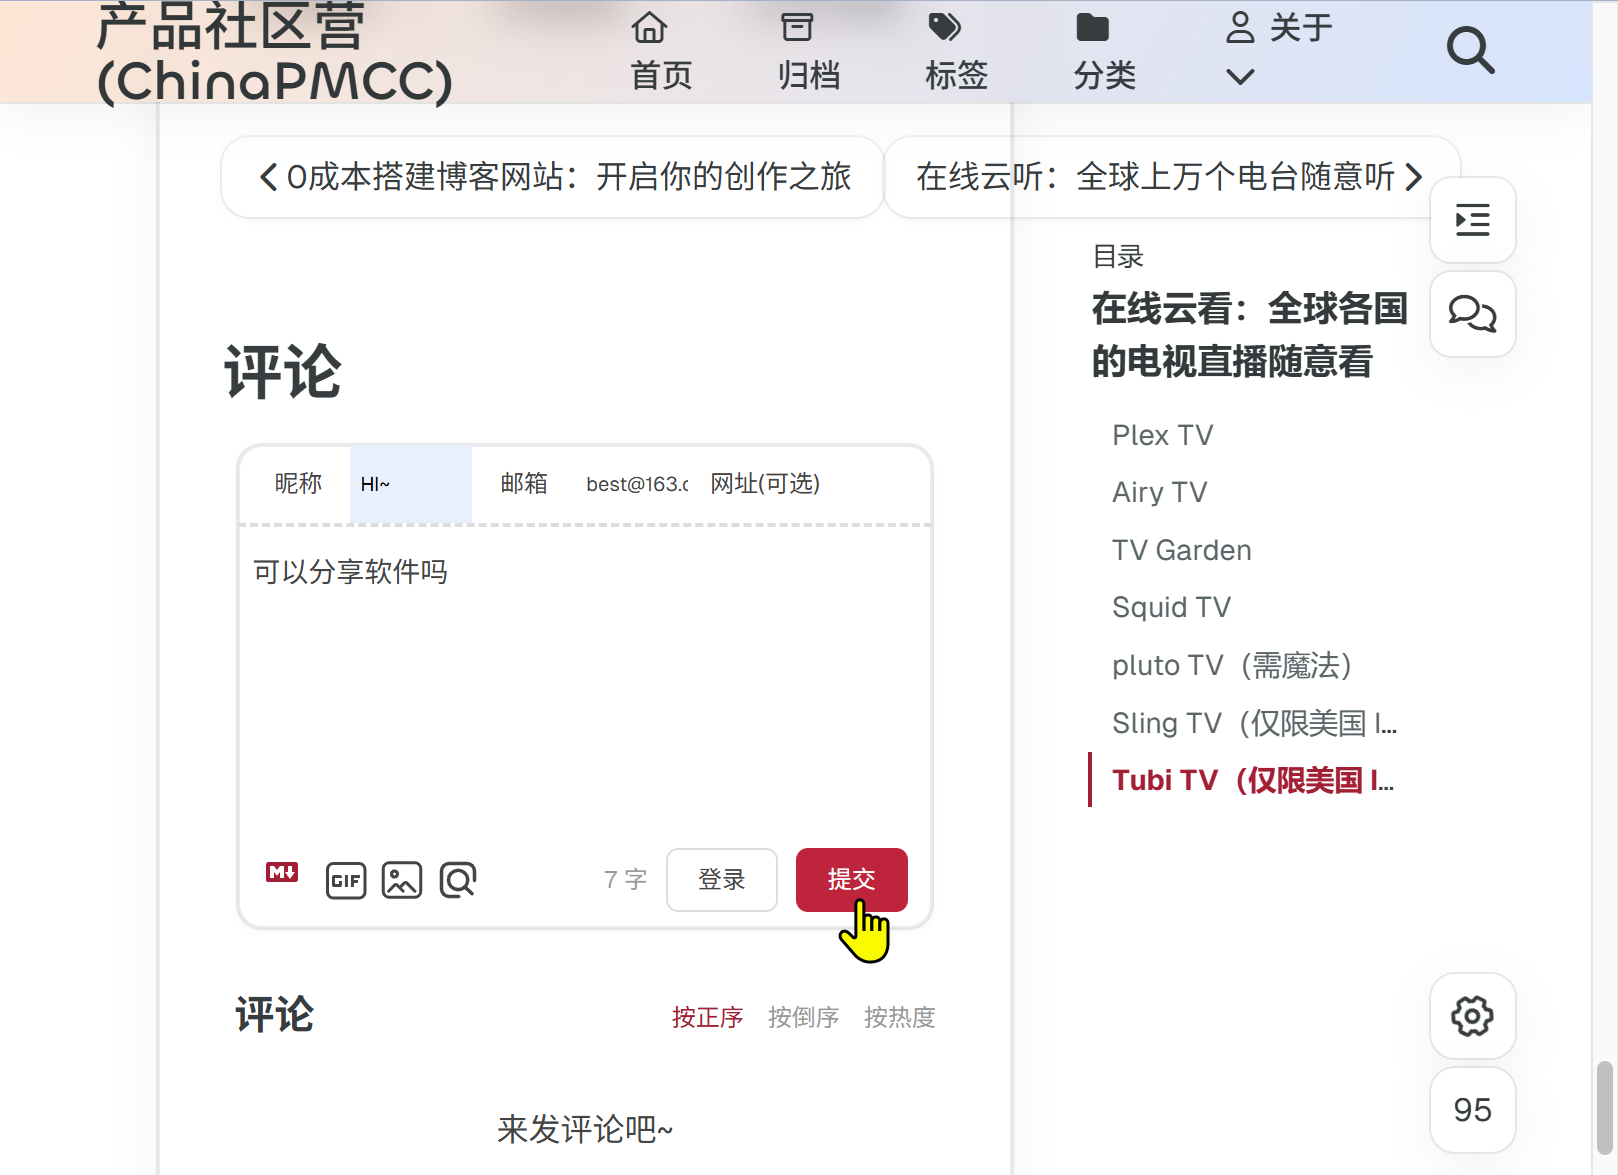The width and height of the screenshot is (1618, 1175).
Task: Go to 首页 home page
Action: [x=660, y=52]
